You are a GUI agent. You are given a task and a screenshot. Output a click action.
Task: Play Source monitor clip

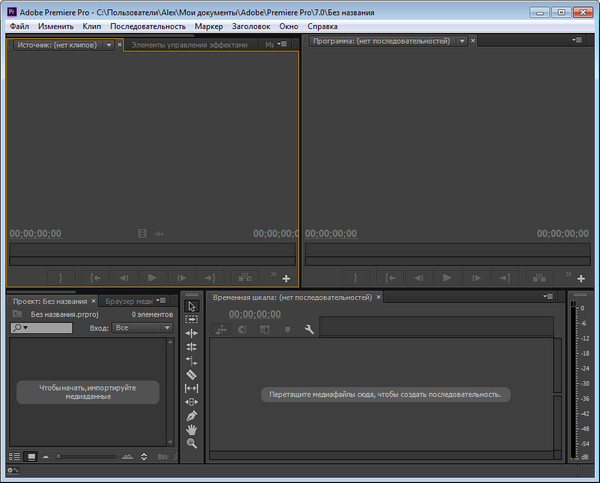point(152,277)
